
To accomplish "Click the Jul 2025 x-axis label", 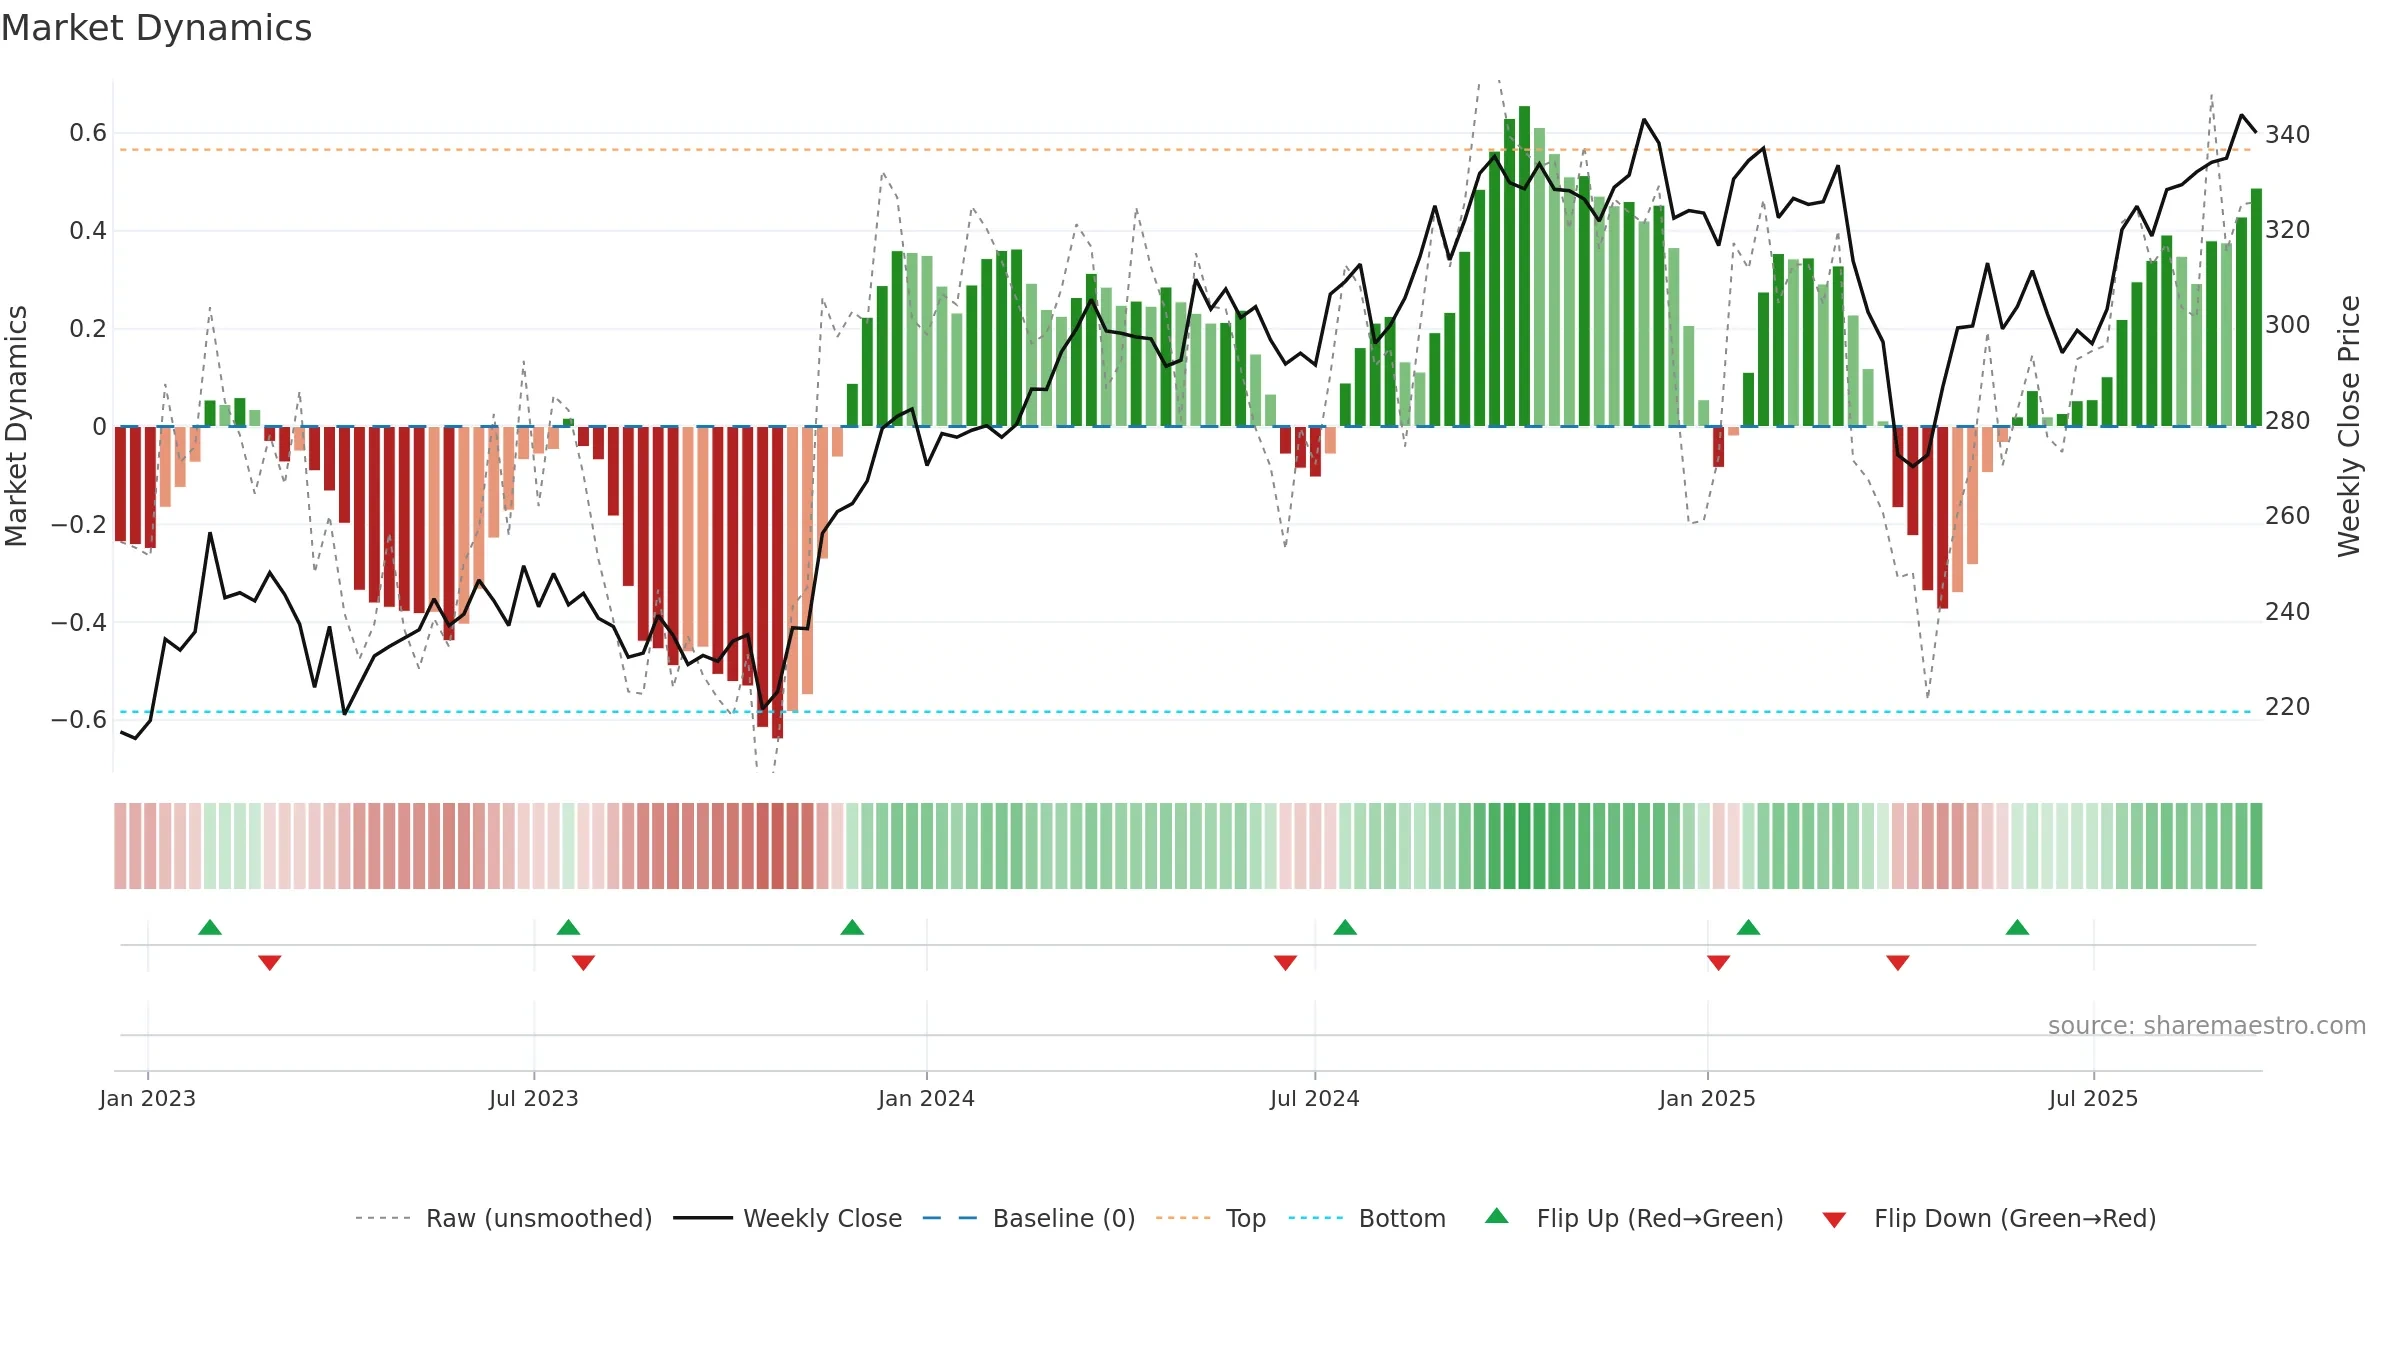I will click(2093, 1098).
